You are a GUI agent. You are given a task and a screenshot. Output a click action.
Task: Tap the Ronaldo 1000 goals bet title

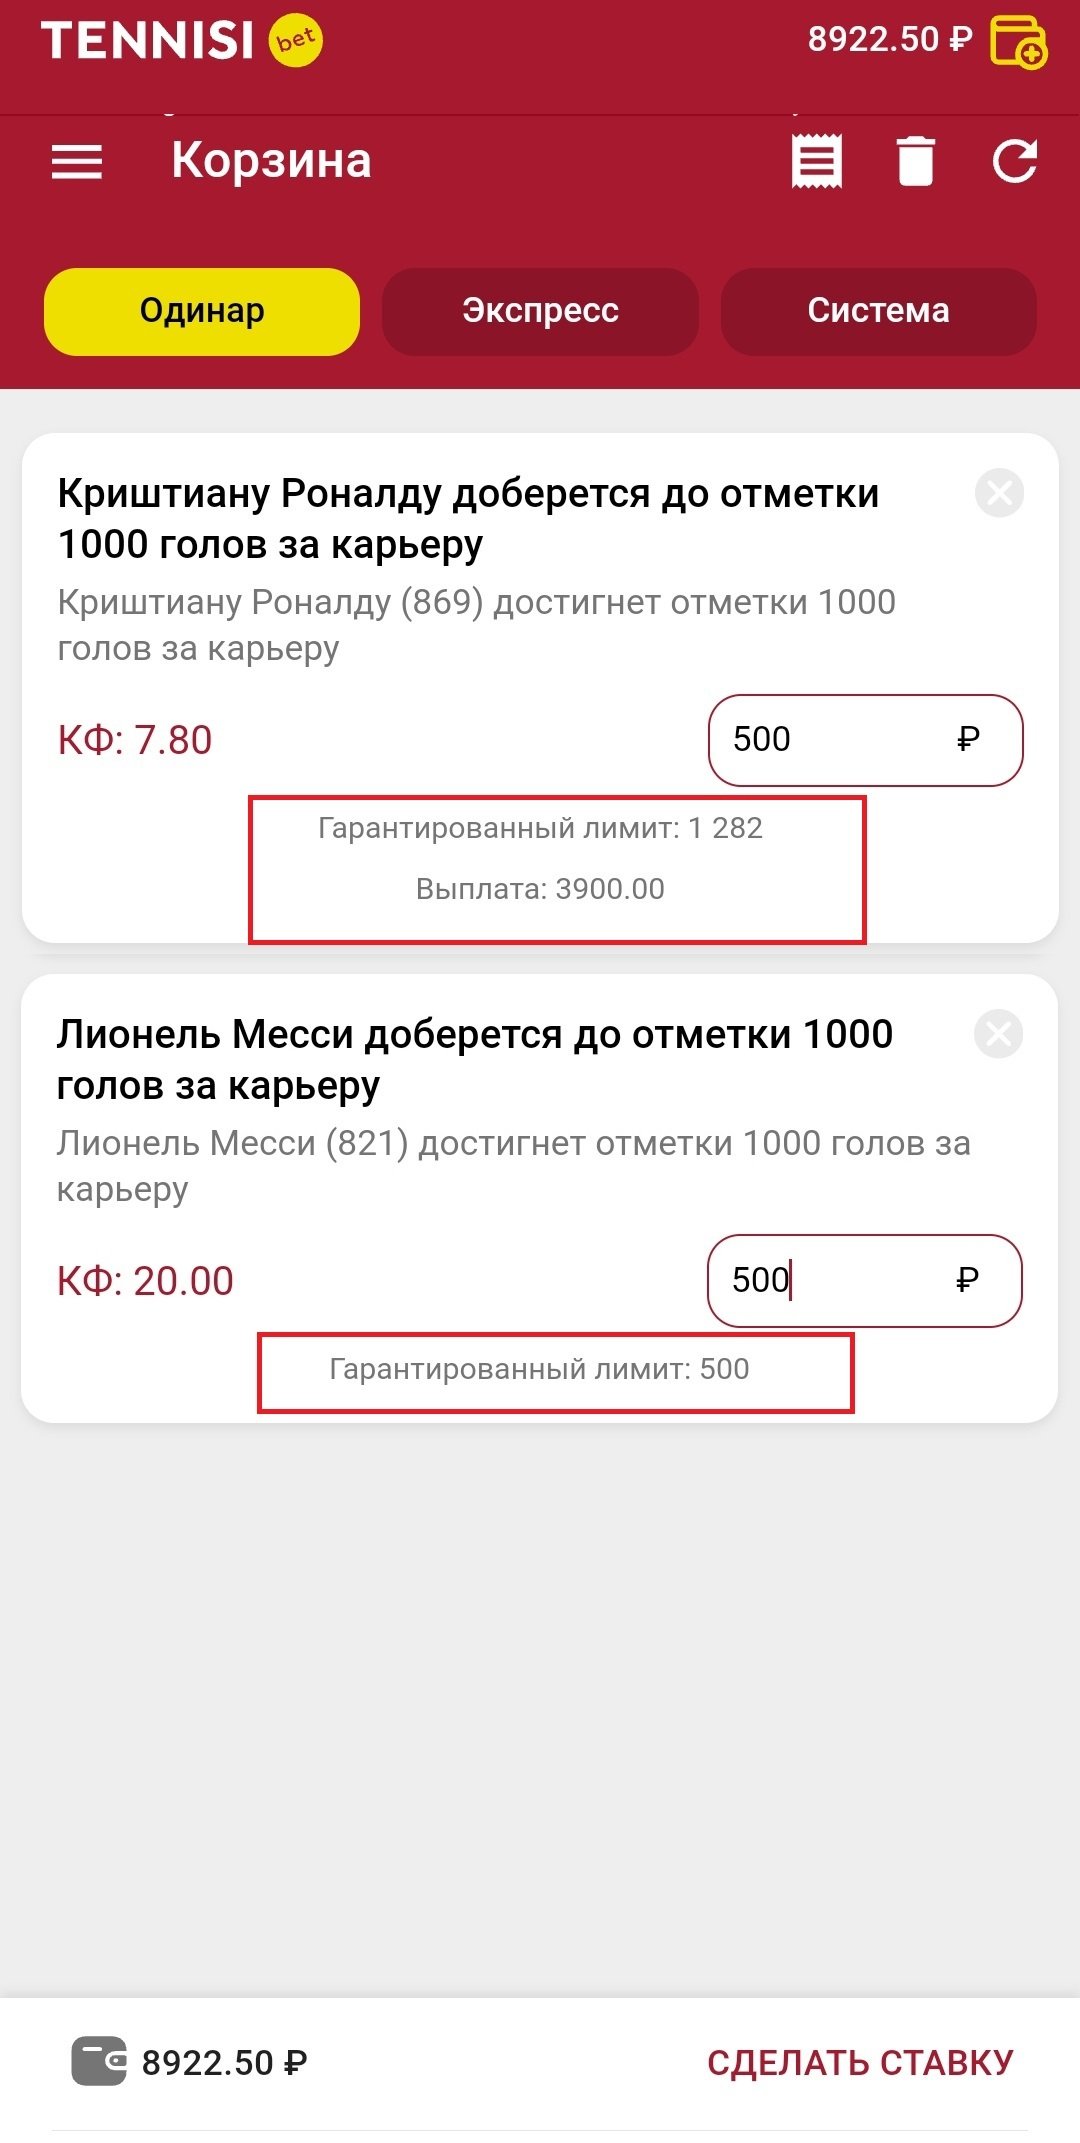[x=468, y=519]
